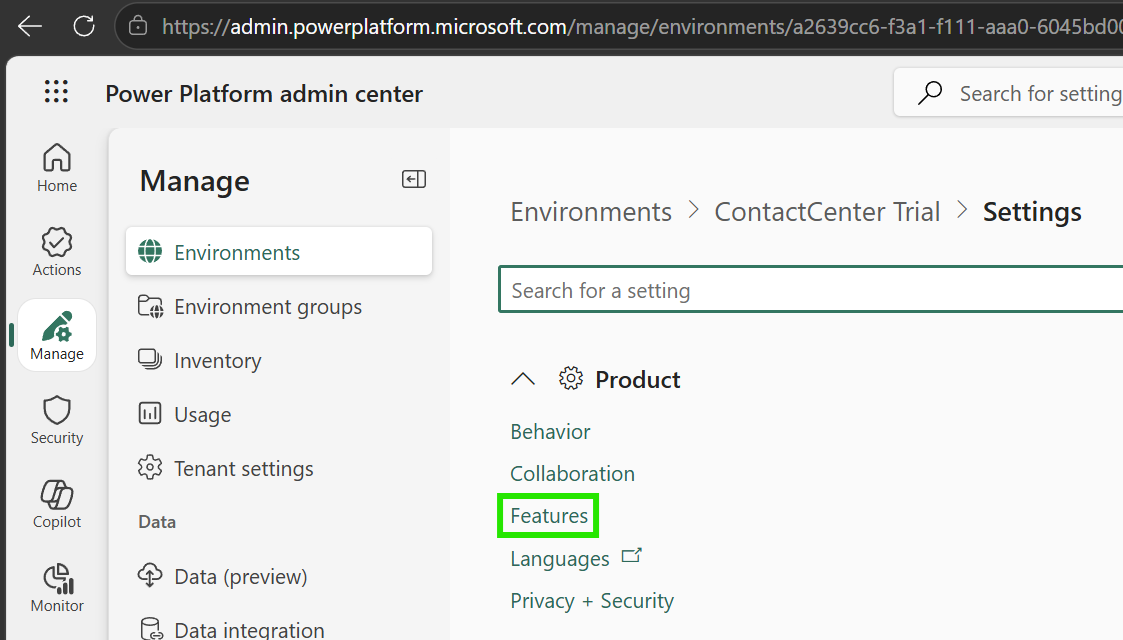Collapse the Product section chevron
The height and width of the screenshot is (640, 1123).
pyautogui.click(x=523, y=379)
